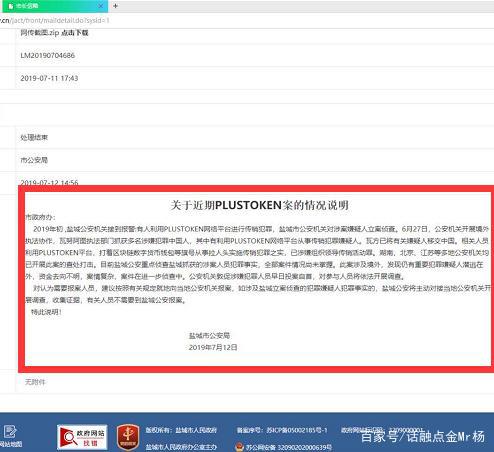This screenshot has height=452, width=494.
Task: Open the 政府网站找错 badge
Action: [x=82, y=437]
